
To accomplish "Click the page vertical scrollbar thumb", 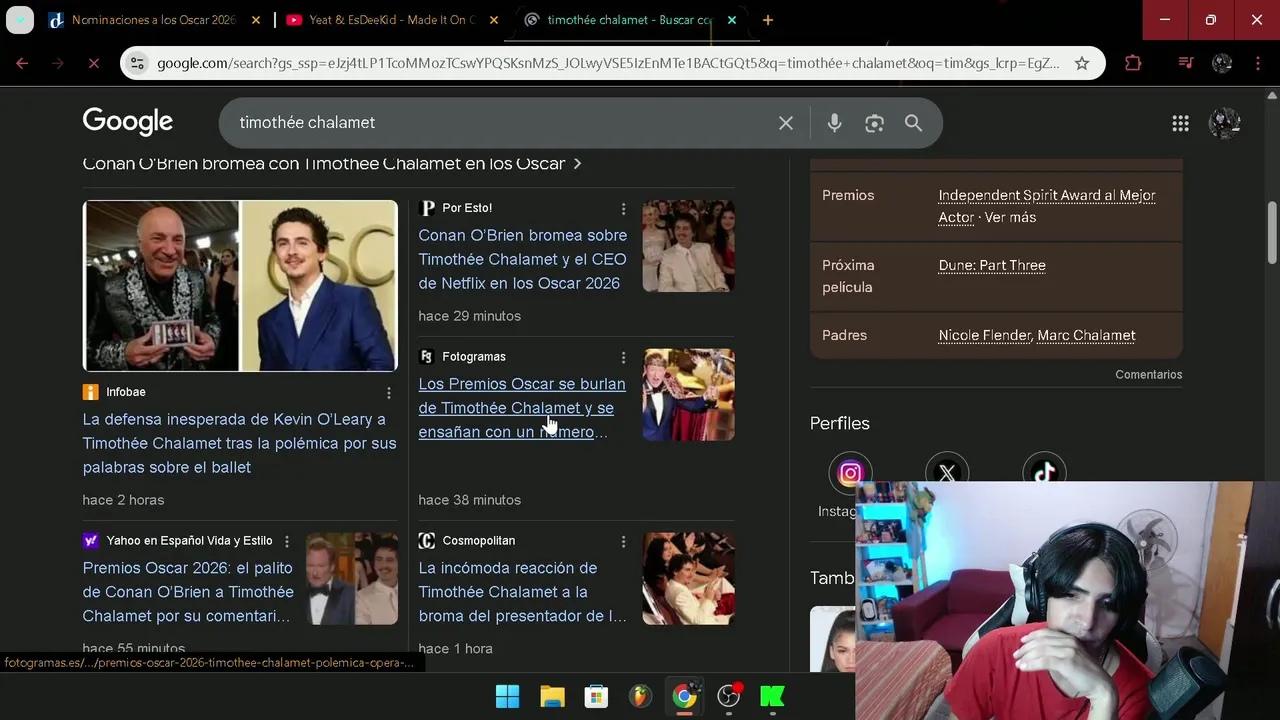I will click(x=1272, y=232).
